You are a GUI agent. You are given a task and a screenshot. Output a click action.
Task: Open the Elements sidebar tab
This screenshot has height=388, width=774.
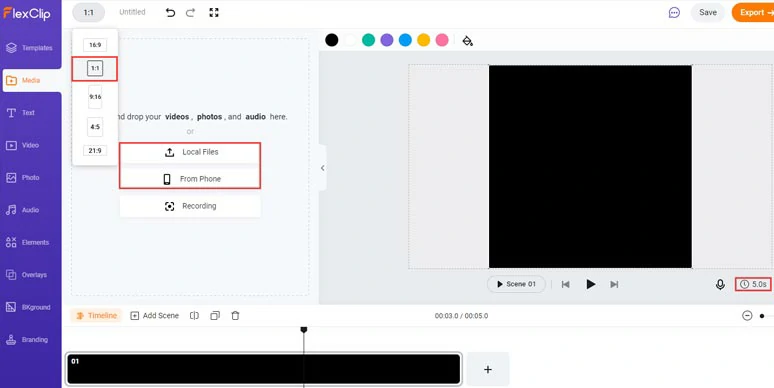click(31, 242)
